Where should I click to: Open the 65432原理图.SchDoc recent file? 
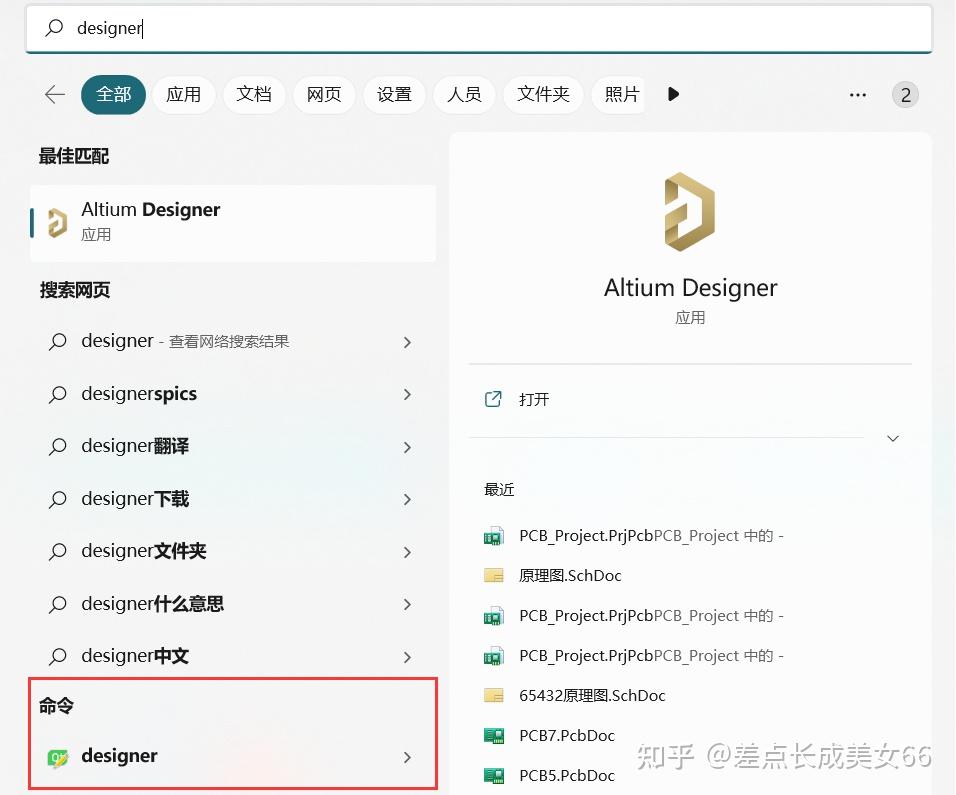coord(592,695)
